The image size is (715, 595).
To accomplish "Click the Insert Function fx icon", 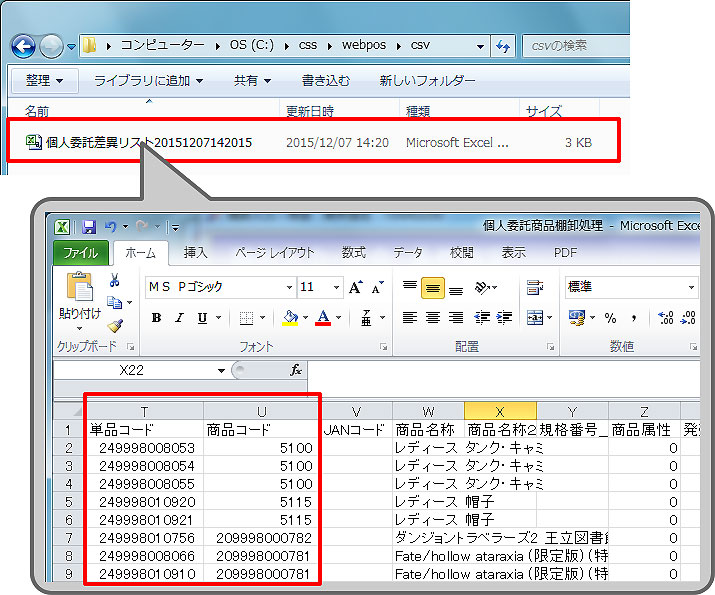I will click(x=296, y=370).
